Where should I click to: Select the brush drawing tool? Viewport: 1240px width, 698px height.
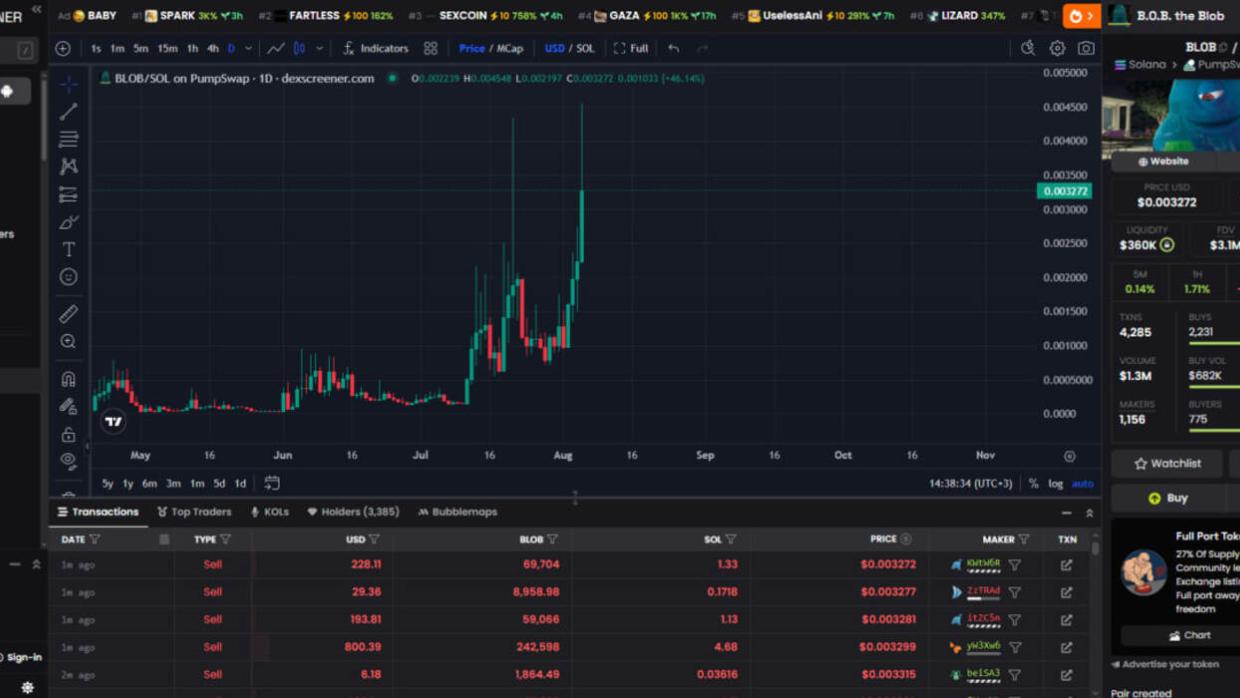[68, 222]
